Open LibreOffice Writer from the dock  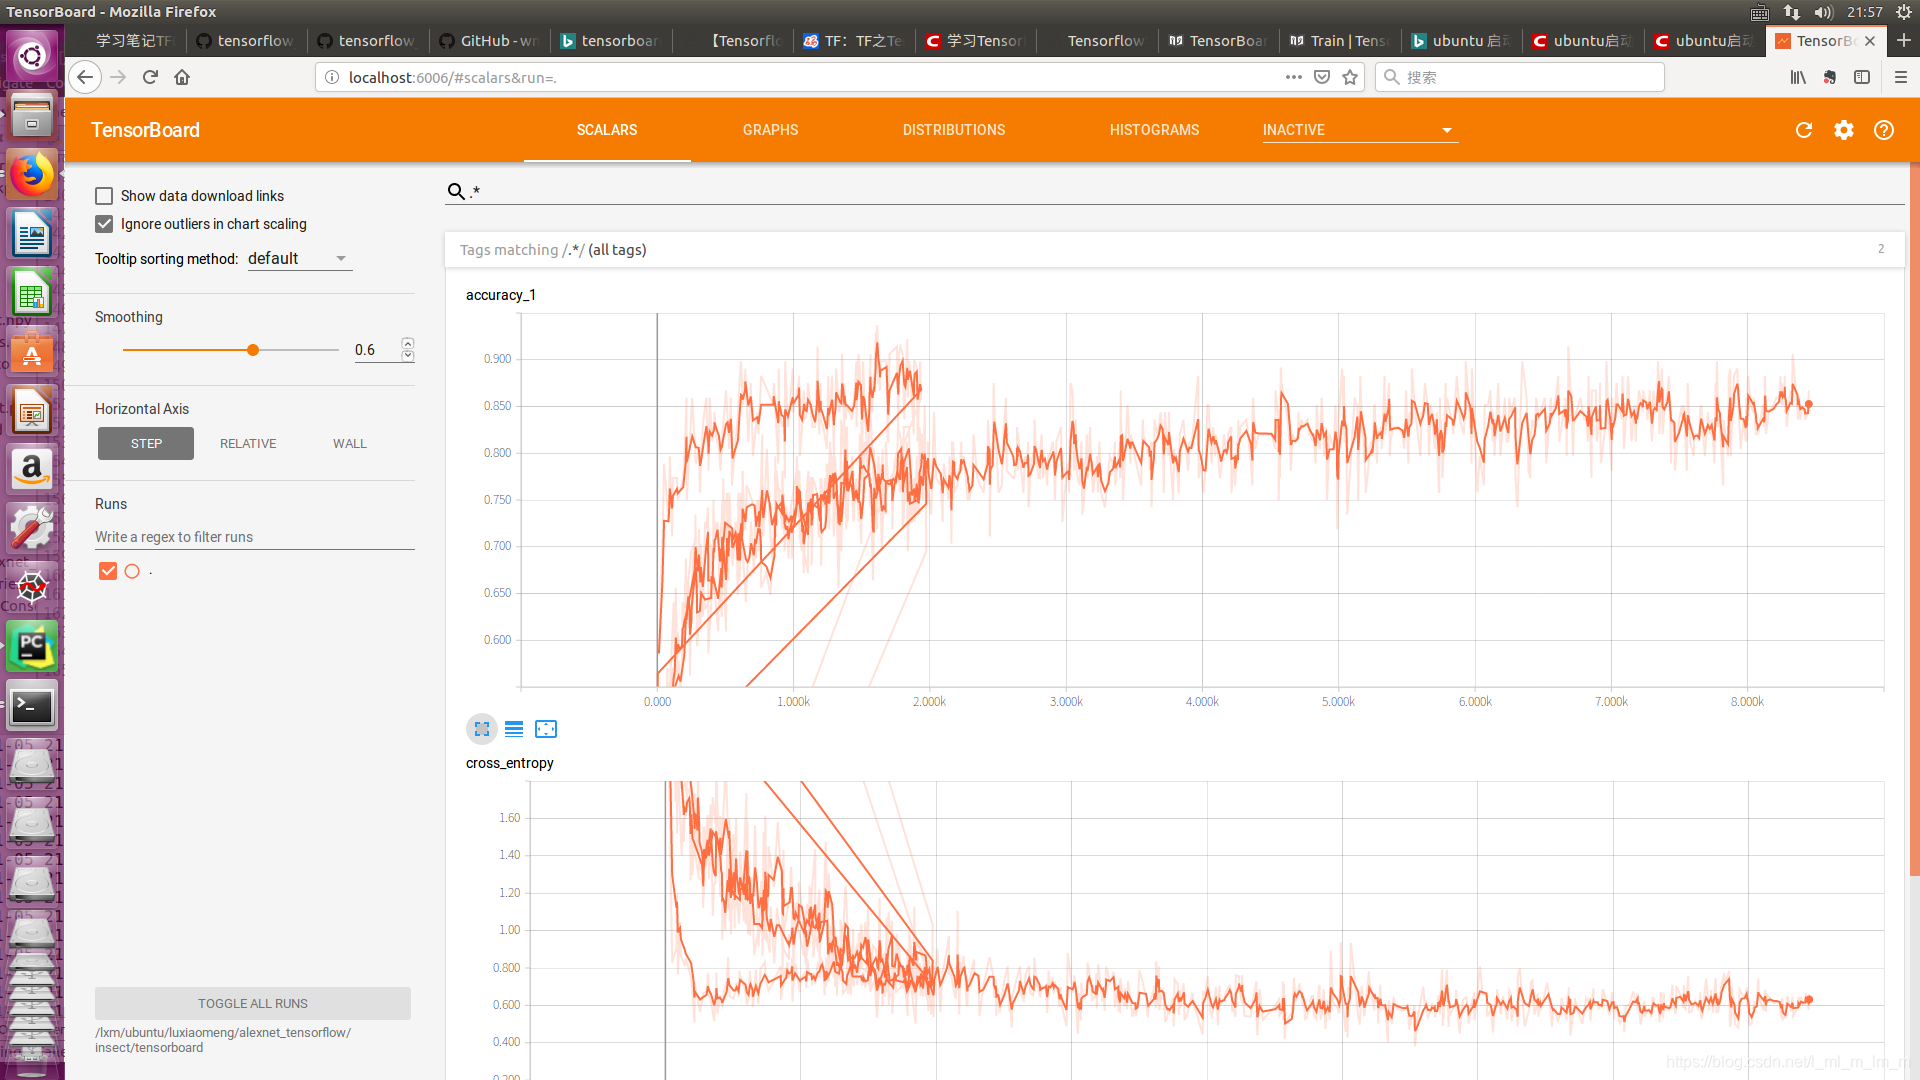pos(32,234)
